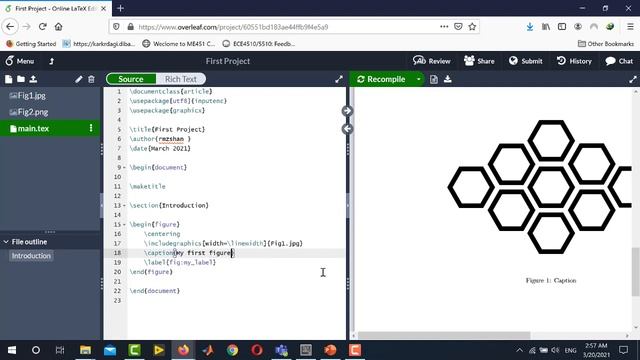640x360 pixels.
Task: Click the Recompile button
Action: [381, 79]
